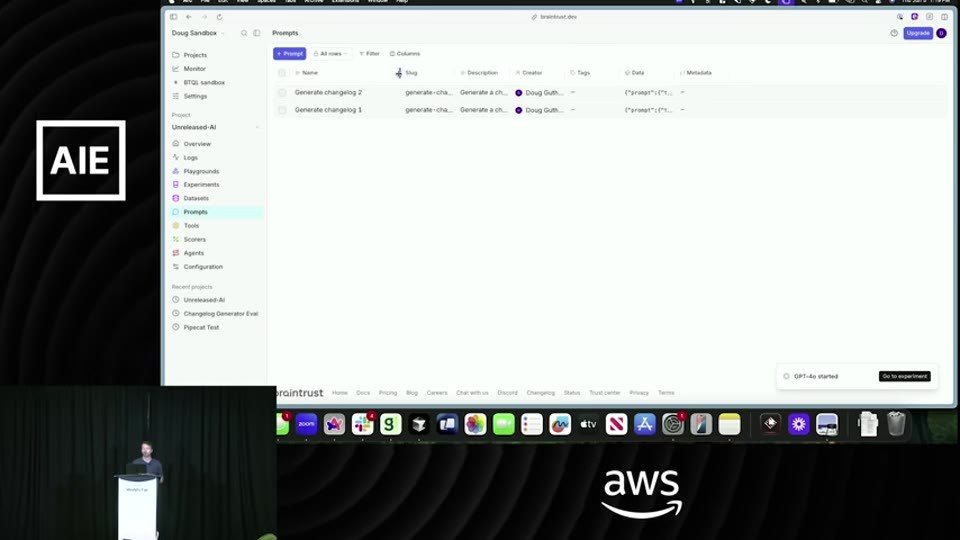Collapse the sidebar panel icon
Image resolution: width=960 pixels, height=540 pixels.
click(x=257, y=33)
